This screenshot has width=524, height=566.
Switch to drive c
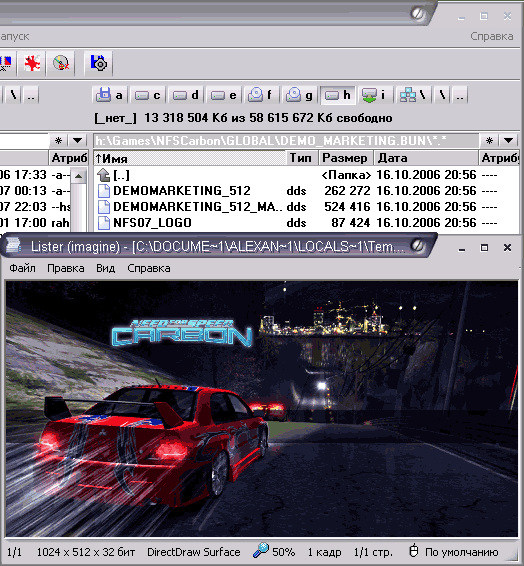[148, 95]
